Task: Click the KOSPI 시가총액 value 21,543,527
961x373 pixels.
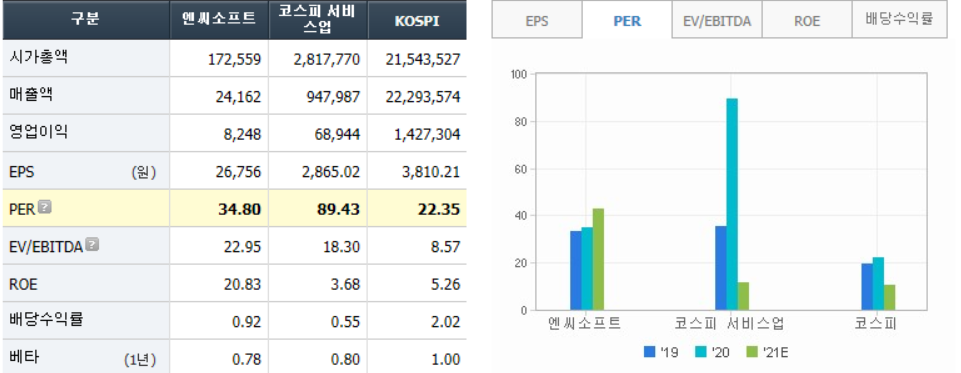Action: pyautogui.click(x=423, y=60)
